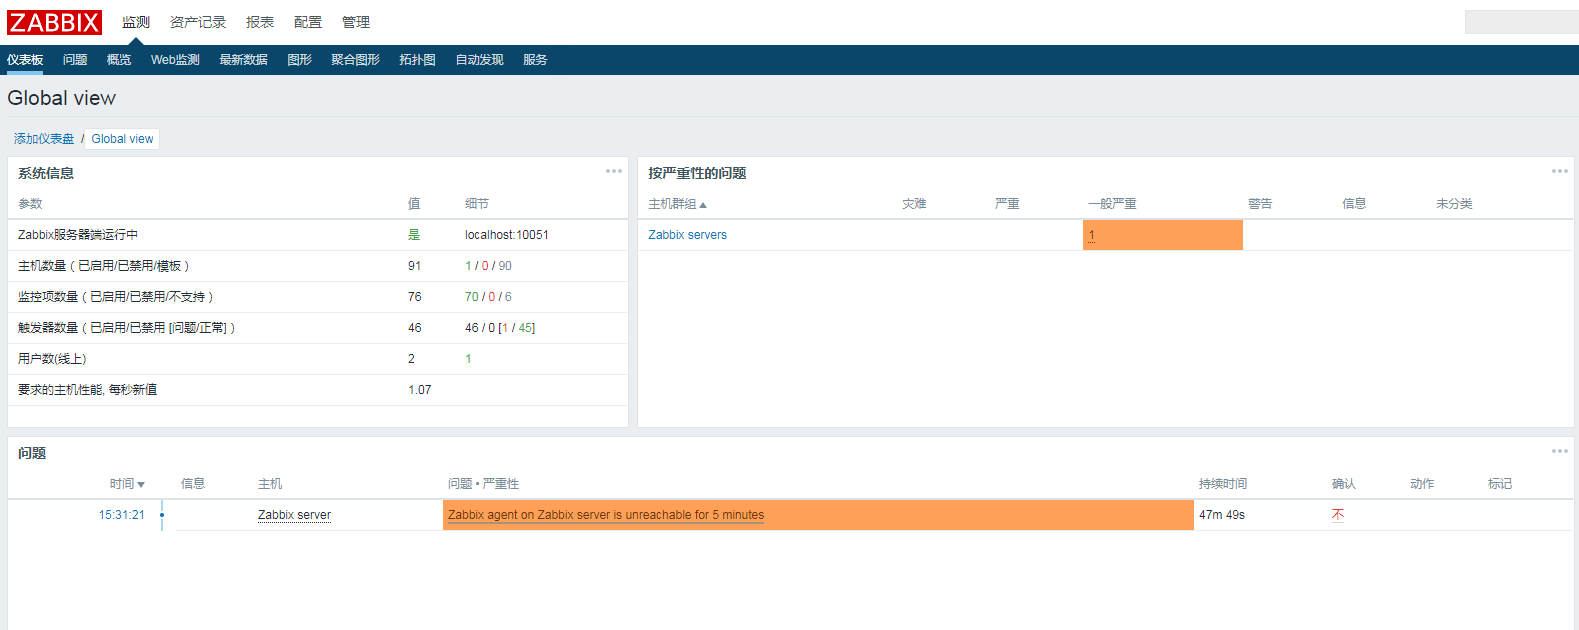
Task: Click the ZABBIX logo
Action: pyautogui.click(x=54, y=22)
